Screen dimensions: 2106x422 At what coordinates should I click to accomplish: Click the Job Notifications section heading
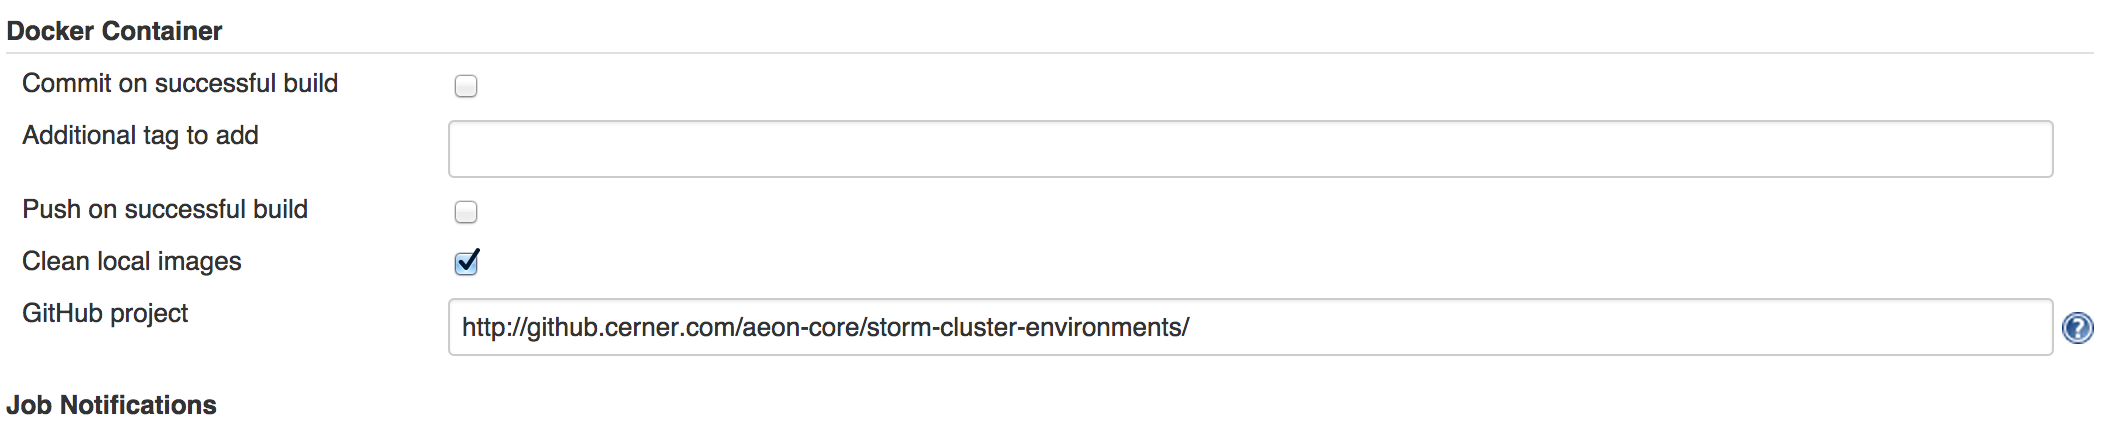tap(111, 405)
